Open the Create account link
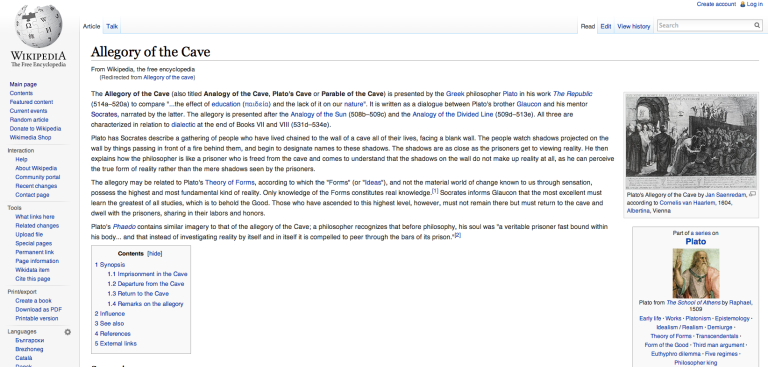 pos(716,4)
